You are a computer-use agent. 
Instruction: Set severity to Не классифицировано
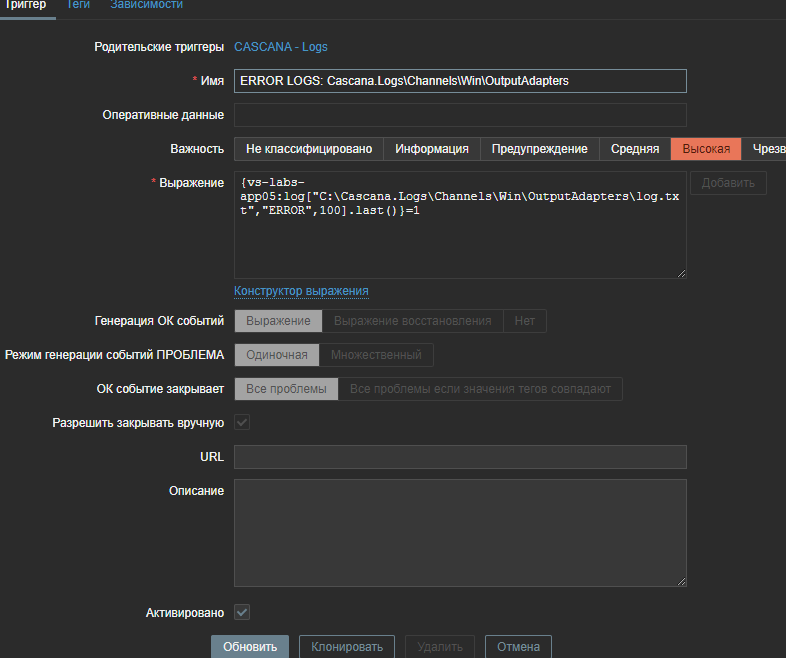point(308,149)
